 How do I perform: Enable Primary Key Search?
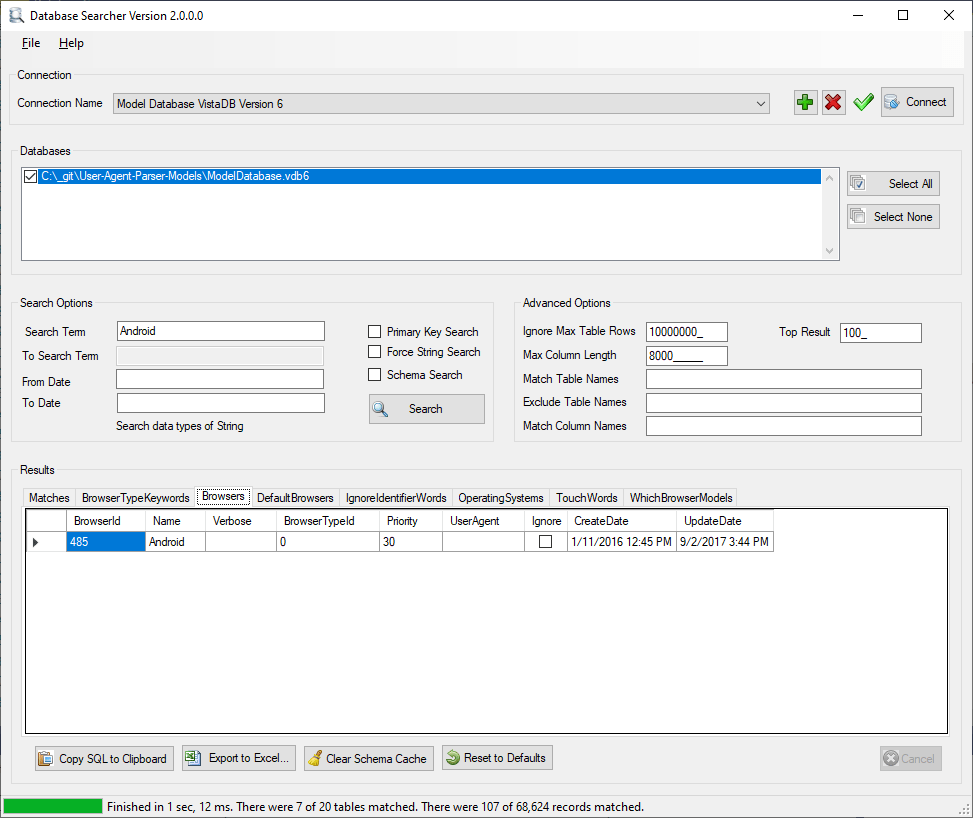(374, 331)
